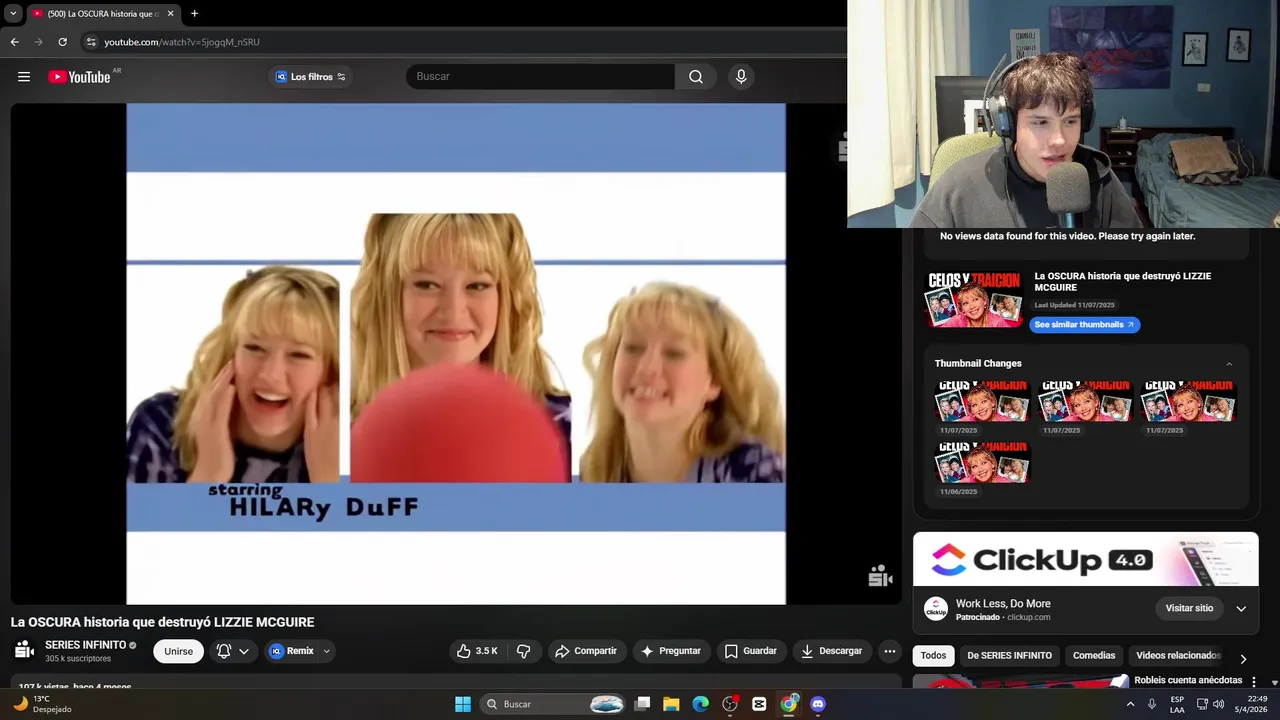Viewport: 1280px width, 720px height.
Task: Open La OSCURA historia title in the side panel
Action: point(1122,282)
